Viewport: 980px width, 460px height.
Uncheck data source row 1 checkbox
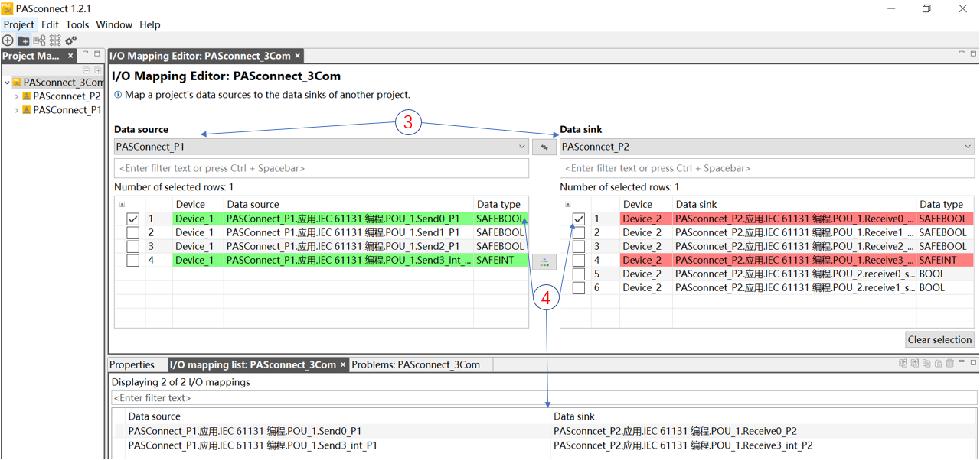pyautogui.click(x=132, y=218)
